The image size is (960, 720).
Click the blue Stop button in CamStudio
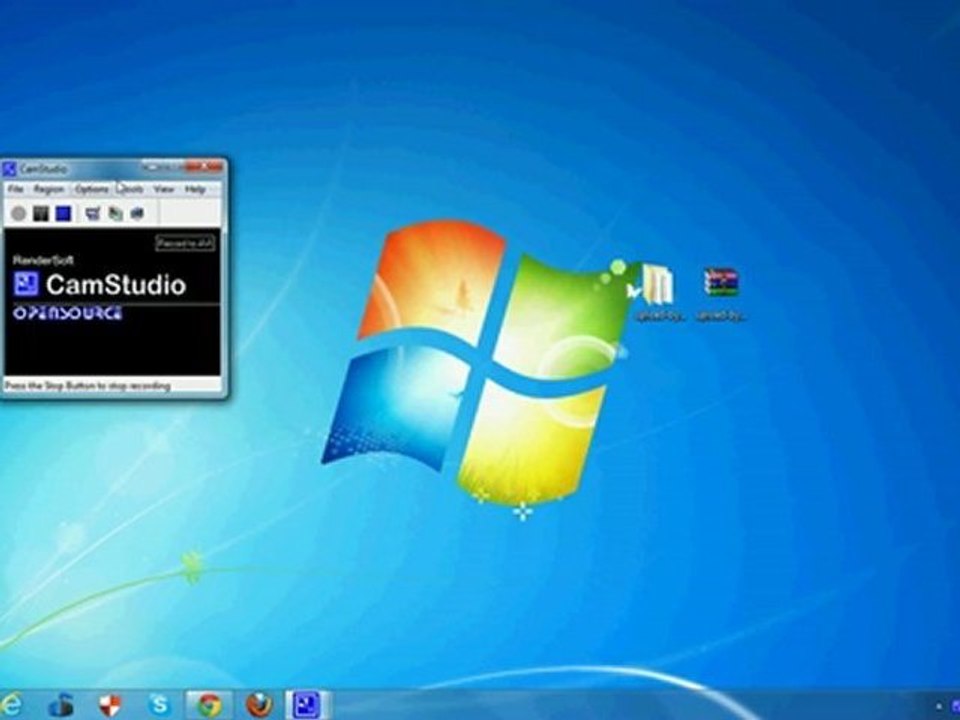(63, 213)
